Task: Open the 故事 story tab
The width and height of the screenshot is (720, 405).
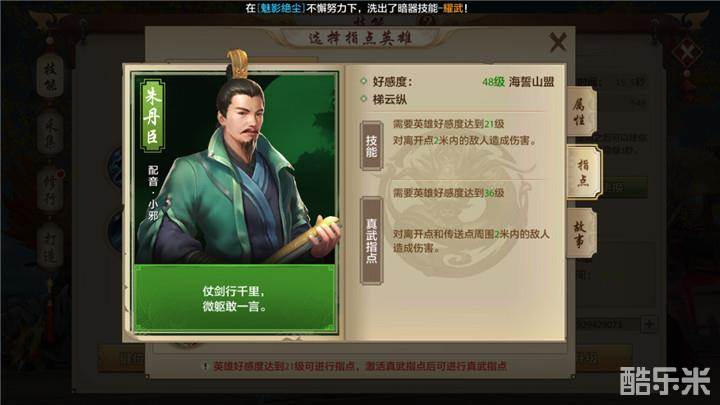Action: click(581, 233)
